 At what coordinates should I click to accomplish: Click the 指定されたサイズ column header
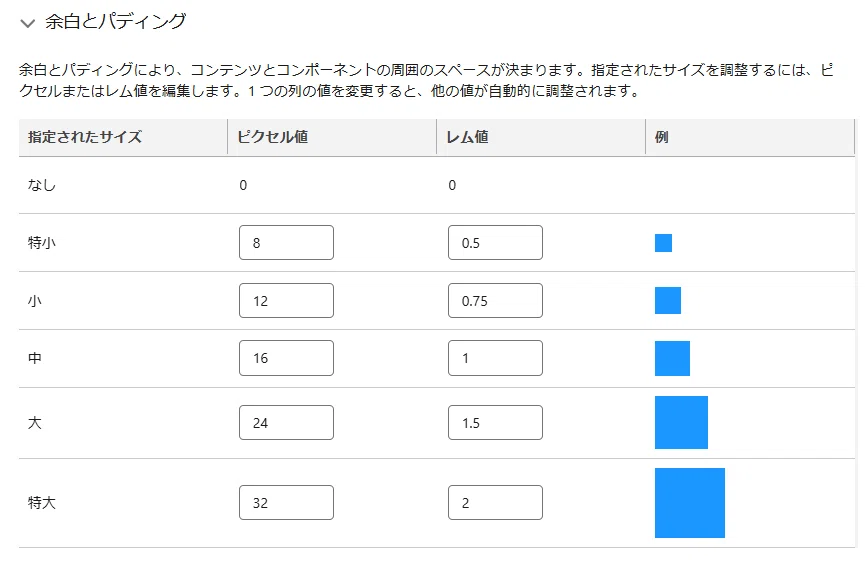85,137
